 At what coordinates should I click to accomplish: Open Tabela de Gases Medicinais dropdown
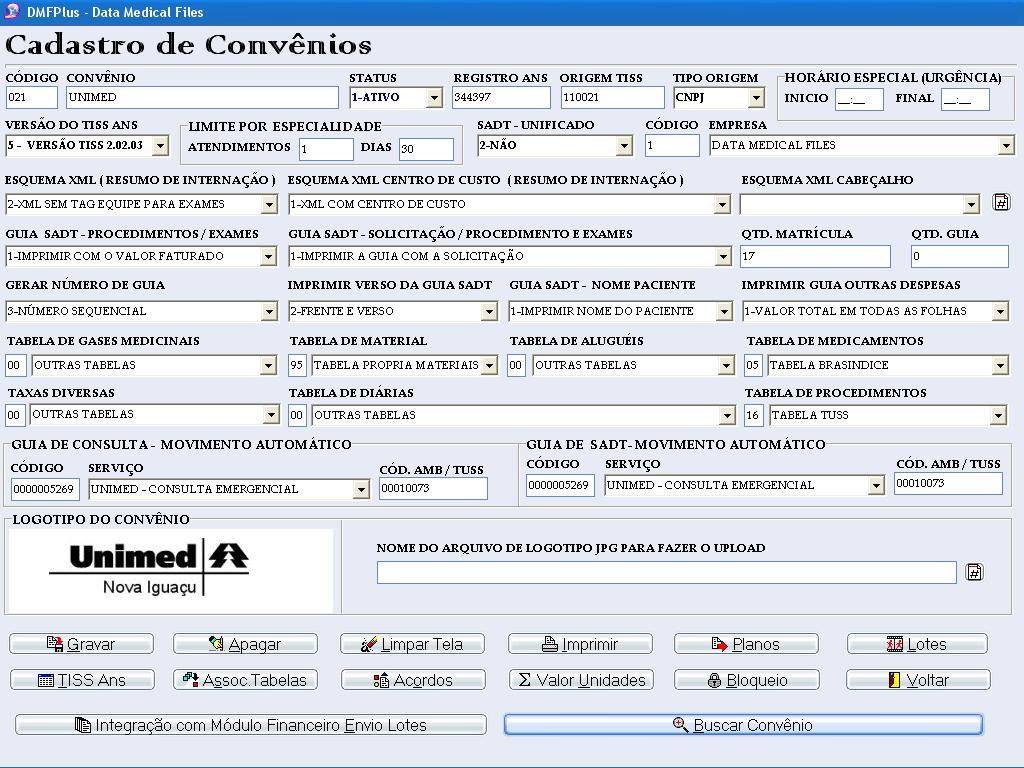268,366
